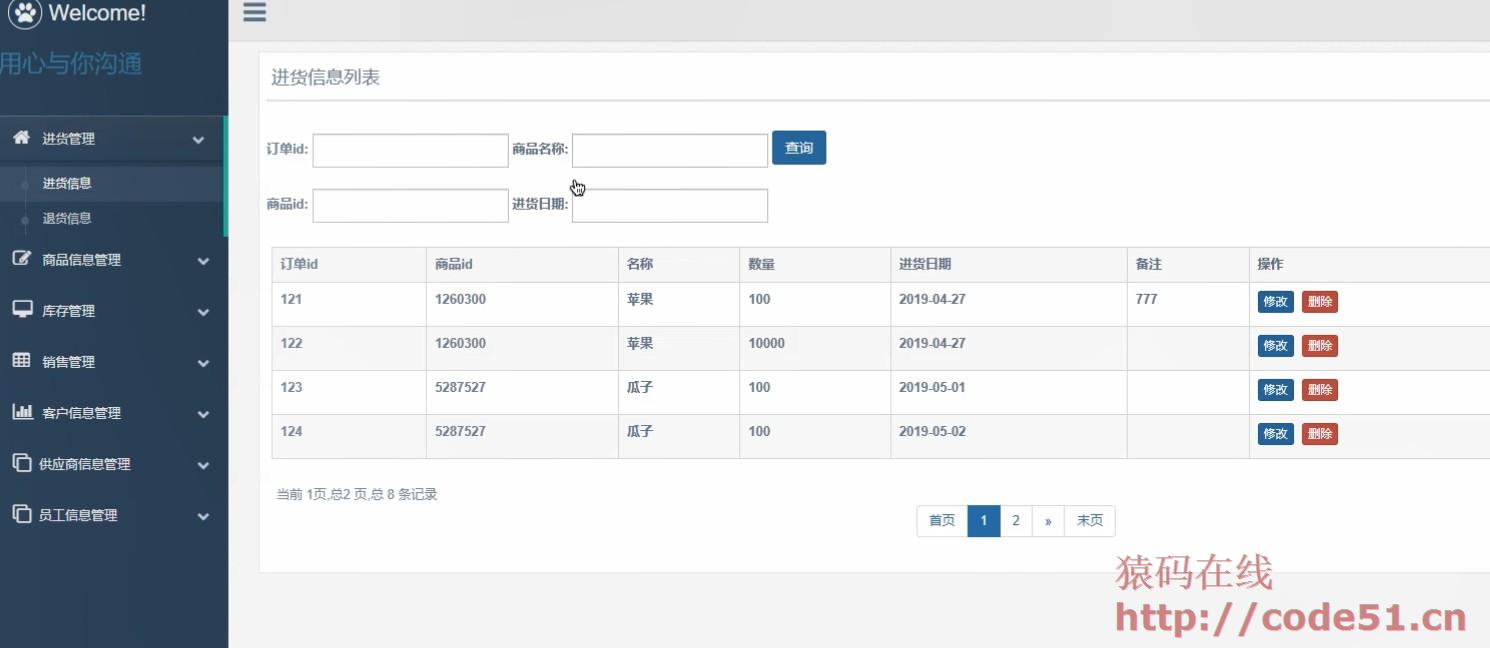Click the table icon beside 销售管理
This screenshot has width=1490, height=648.
tap(21, 361)
